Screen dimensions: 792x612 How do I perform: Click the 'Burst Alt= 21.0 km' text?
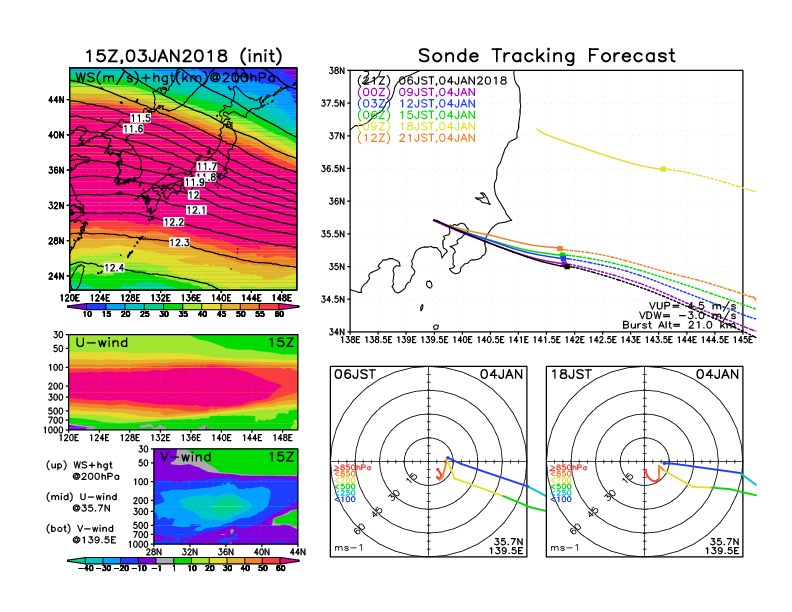[x=679, y=325]
